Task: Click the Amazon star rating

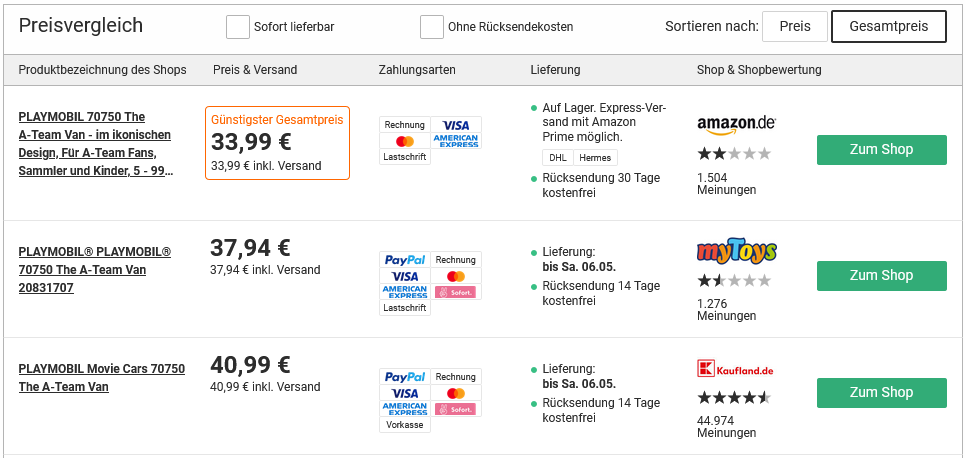Action: pos(734,153)
